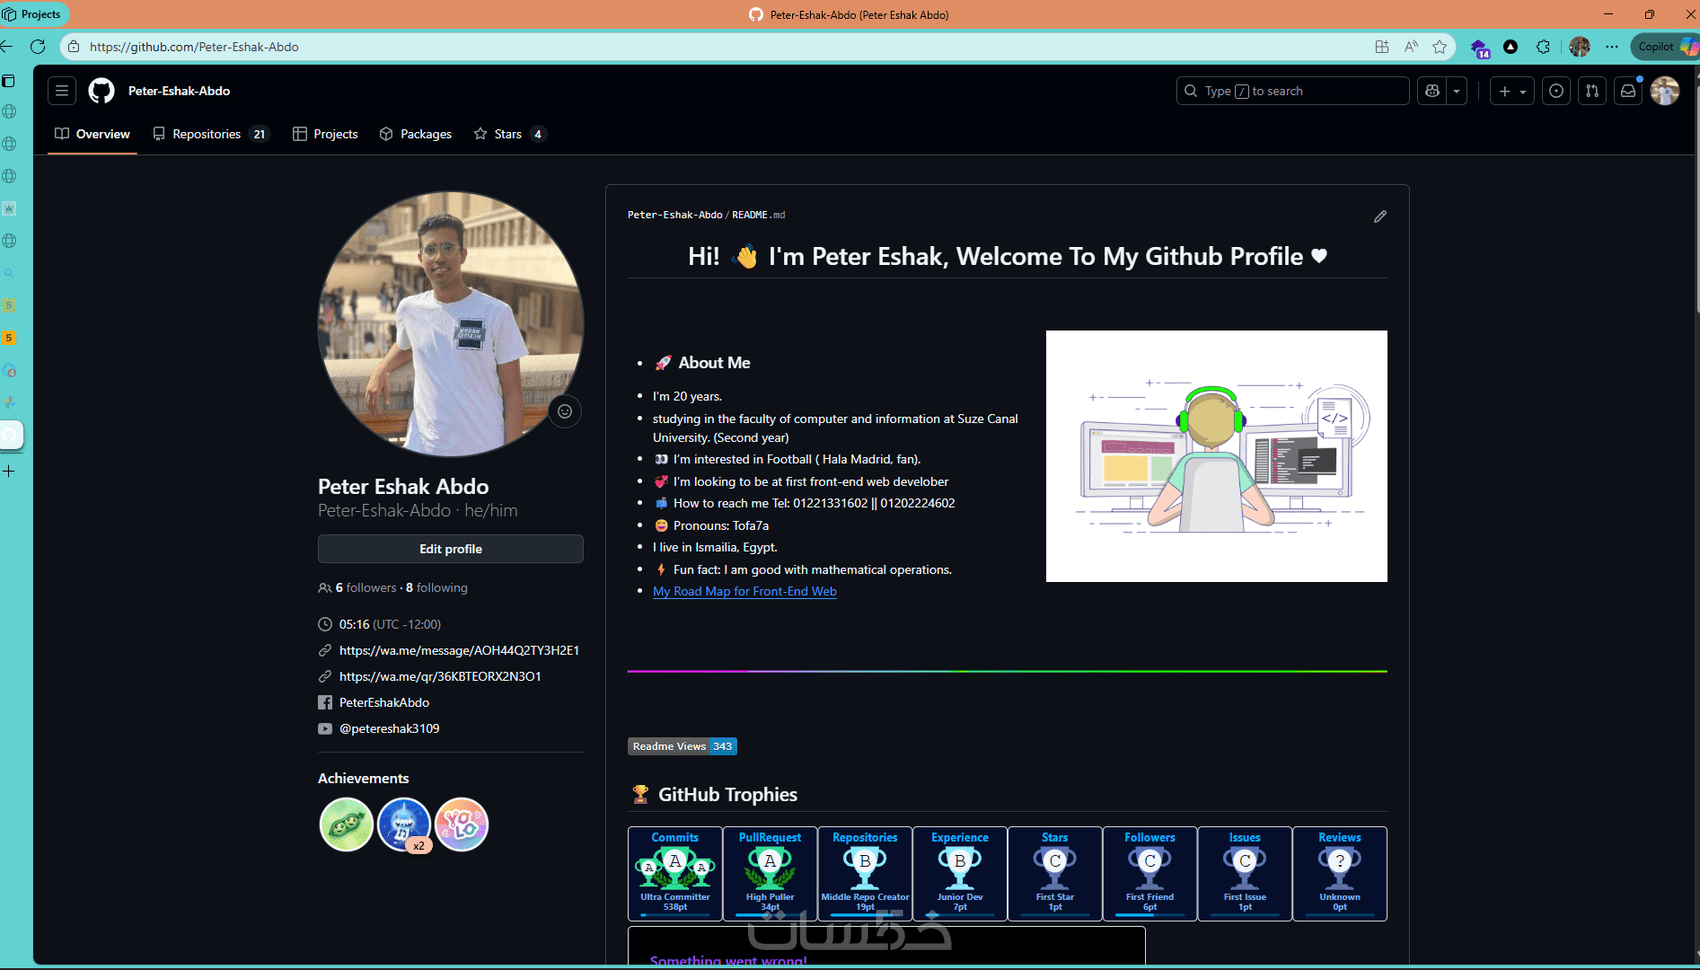Click the Reviews trophy card
1700x970 pixels.
pyautogui.click(x=1340, y=873)
